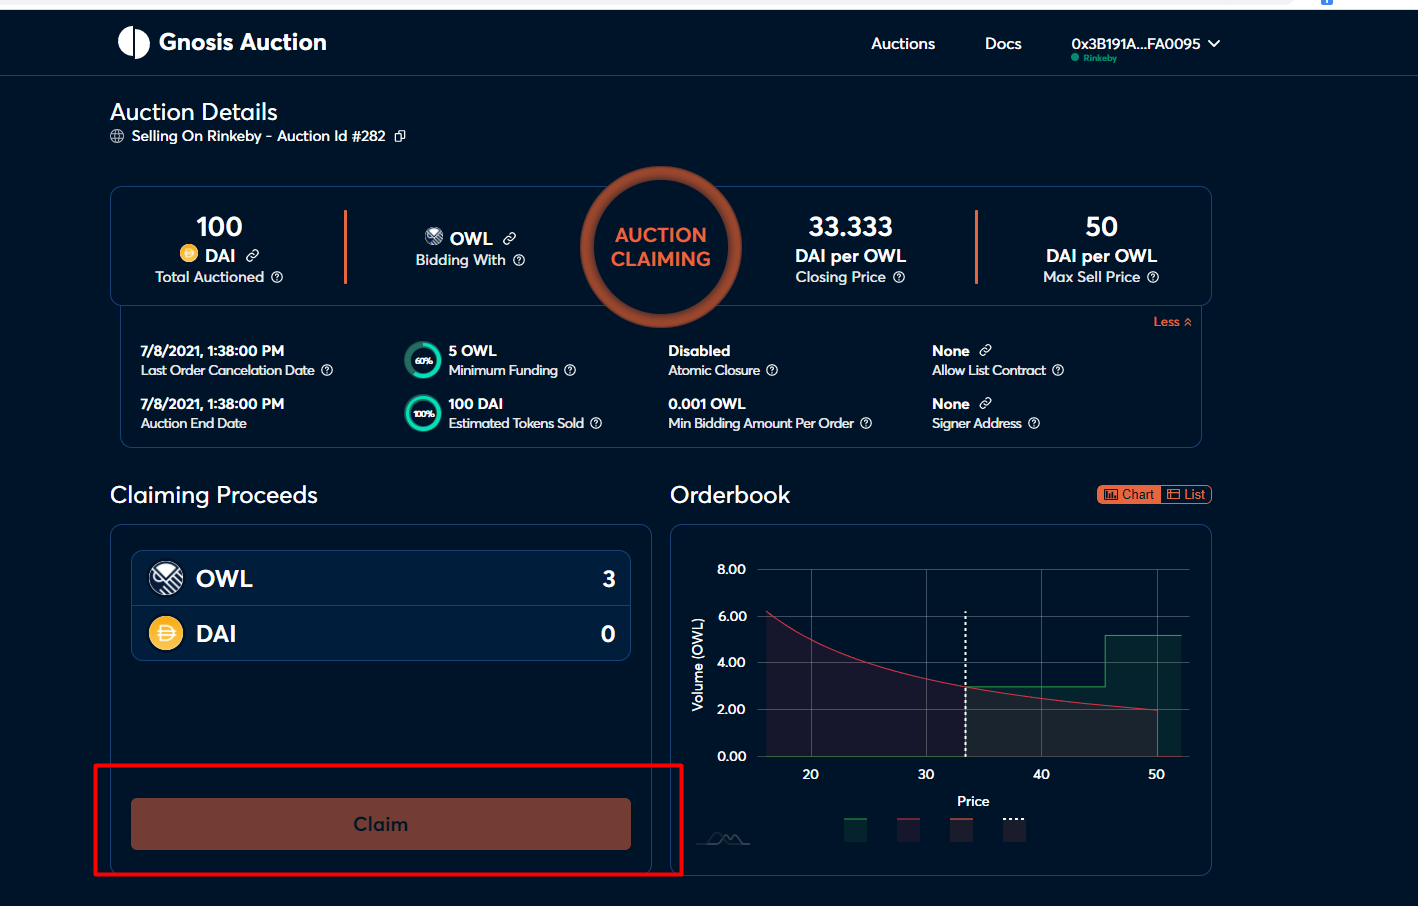Image resolution: width=1418 pixels, height=906 pixels.
Task: Click the Bidding With help icon
Action: 519,260
